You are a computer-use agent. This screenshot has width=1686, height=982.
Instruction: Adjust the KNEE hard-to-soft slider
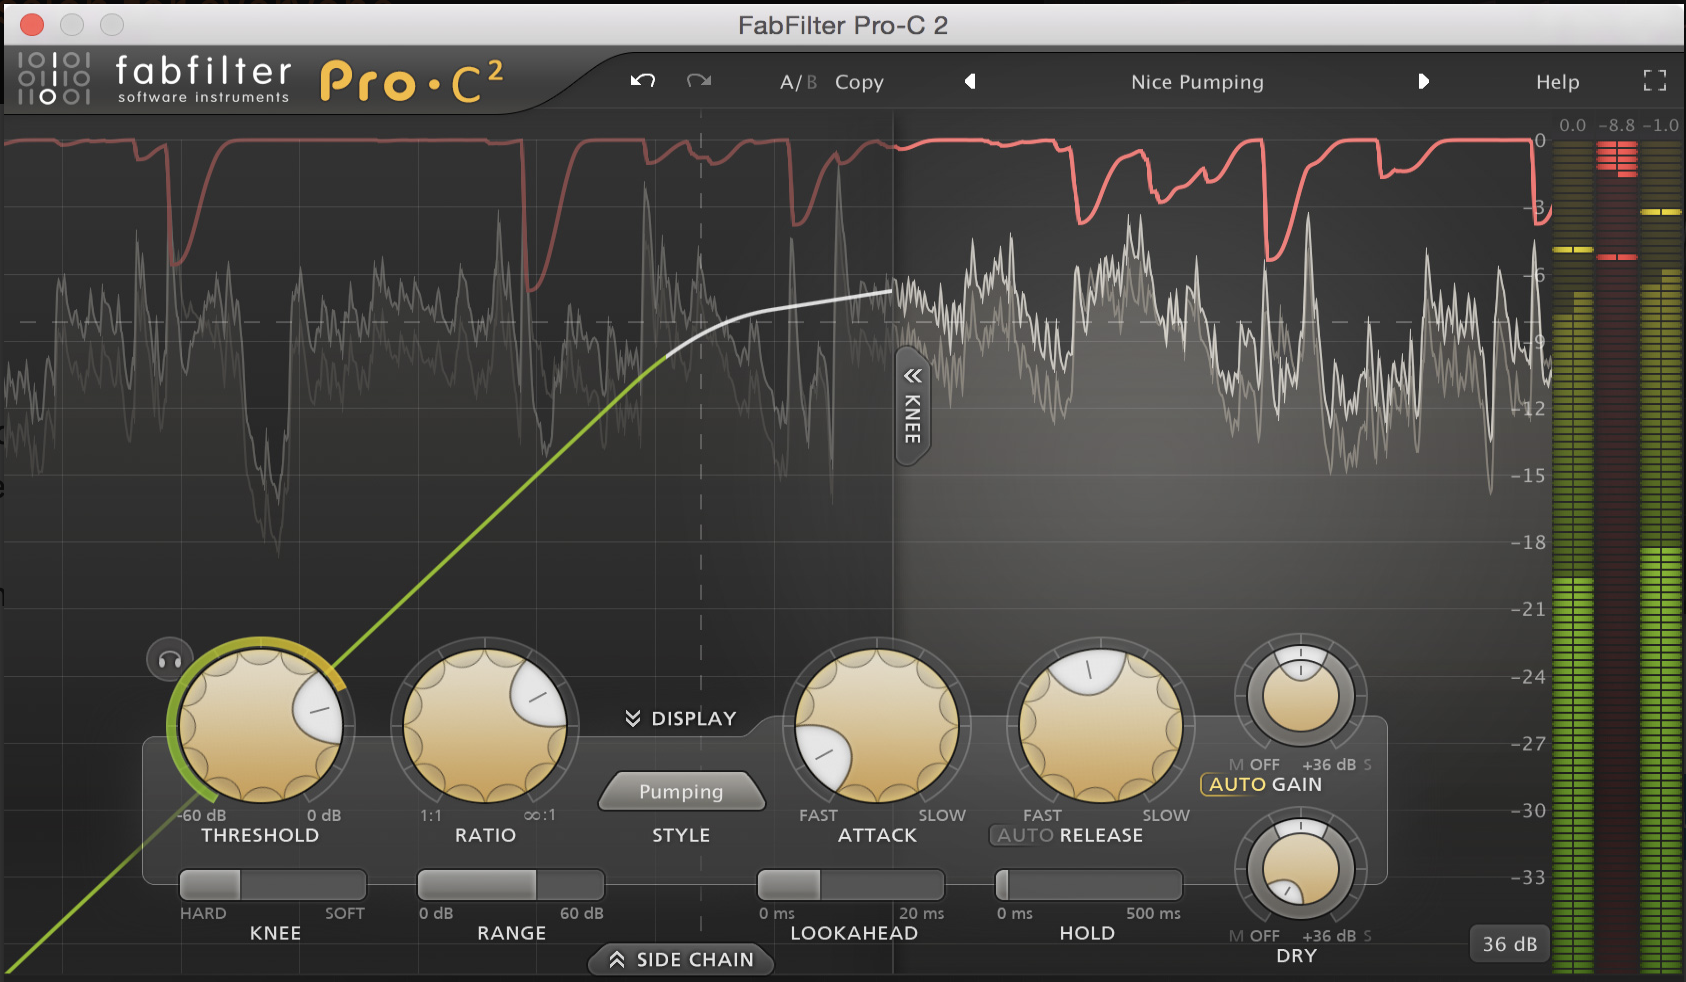coord(273,885)
